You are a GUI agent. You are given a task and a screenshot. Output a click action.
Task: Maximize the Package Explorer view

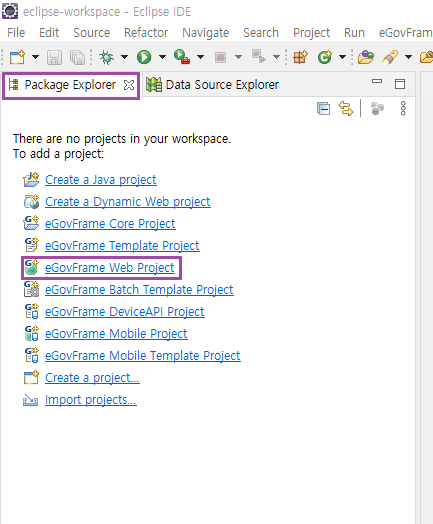400,84
